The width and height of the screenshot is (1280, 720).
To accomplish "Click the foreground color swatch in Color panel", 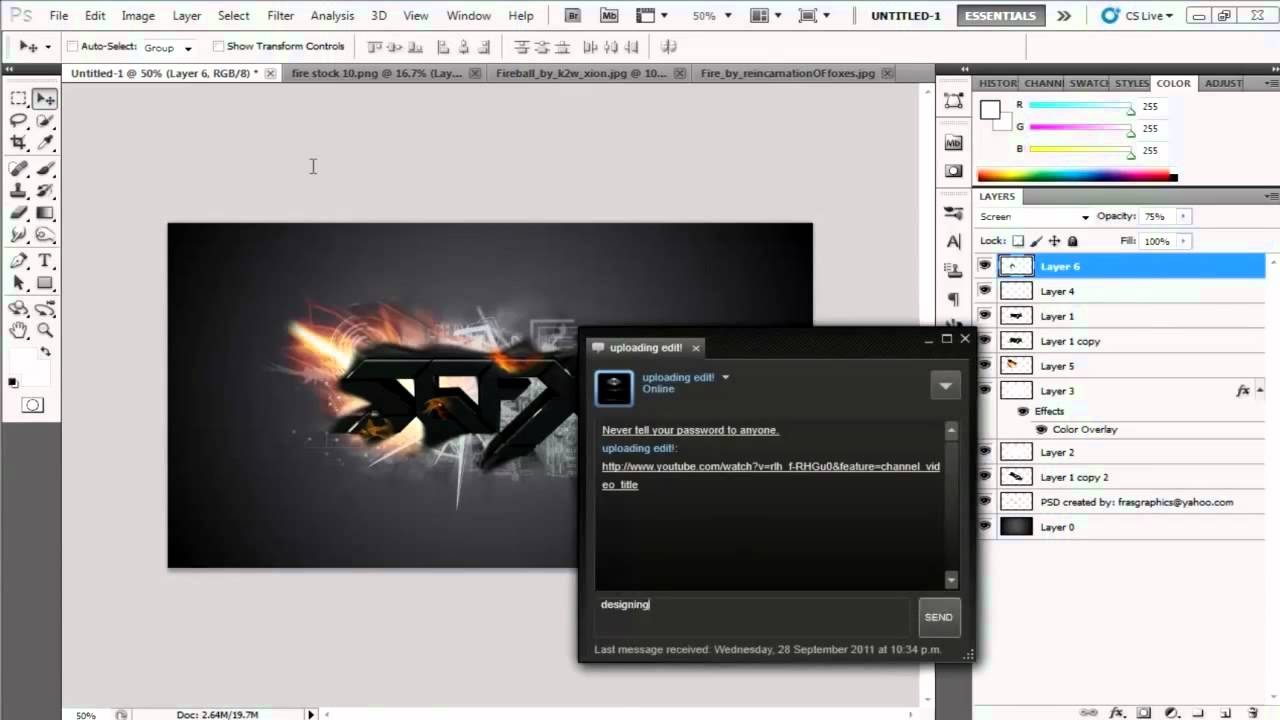I will point(989,110).
